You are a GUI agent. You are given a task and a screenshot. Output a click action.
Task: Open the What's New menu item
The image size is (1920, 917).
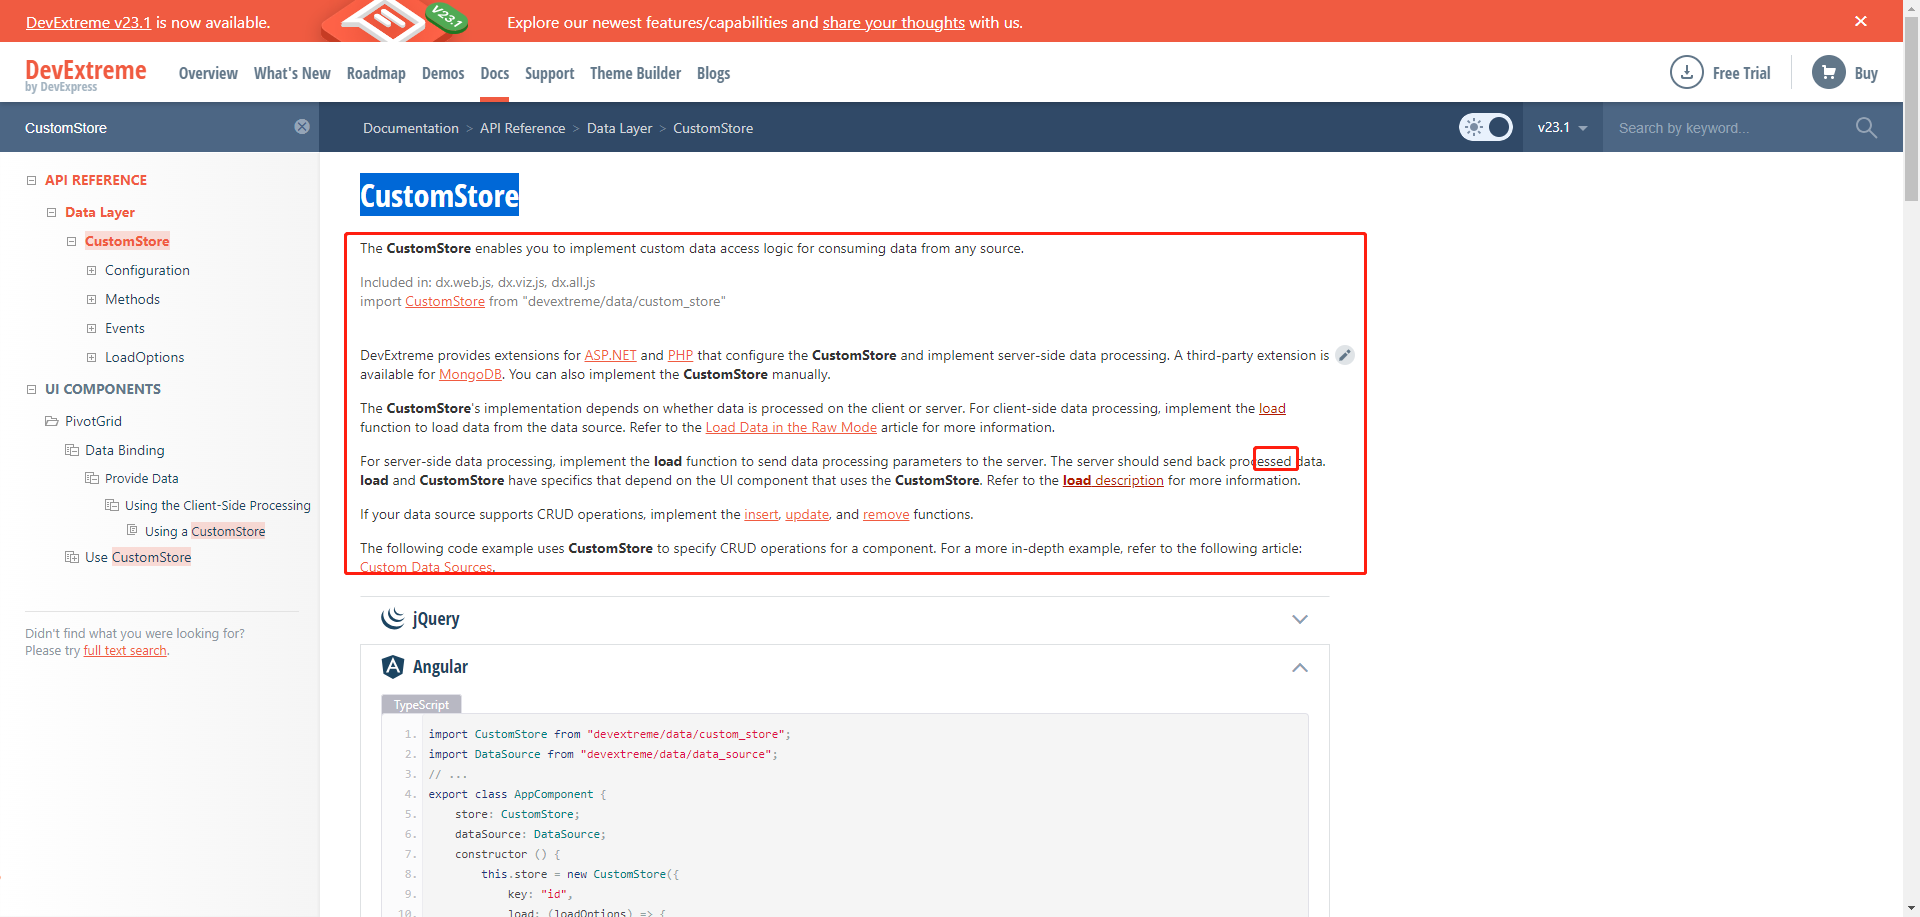pos(292,73)
